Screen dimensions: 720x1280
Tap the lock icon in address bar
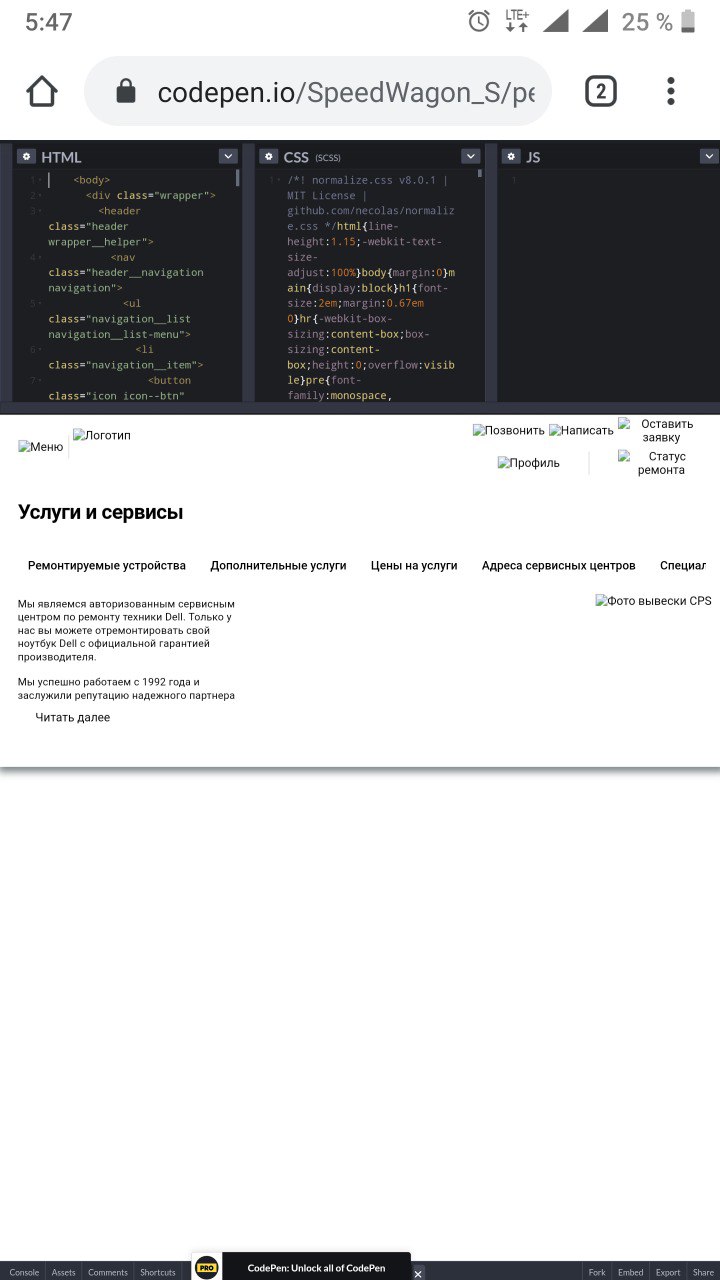point(126,92)
